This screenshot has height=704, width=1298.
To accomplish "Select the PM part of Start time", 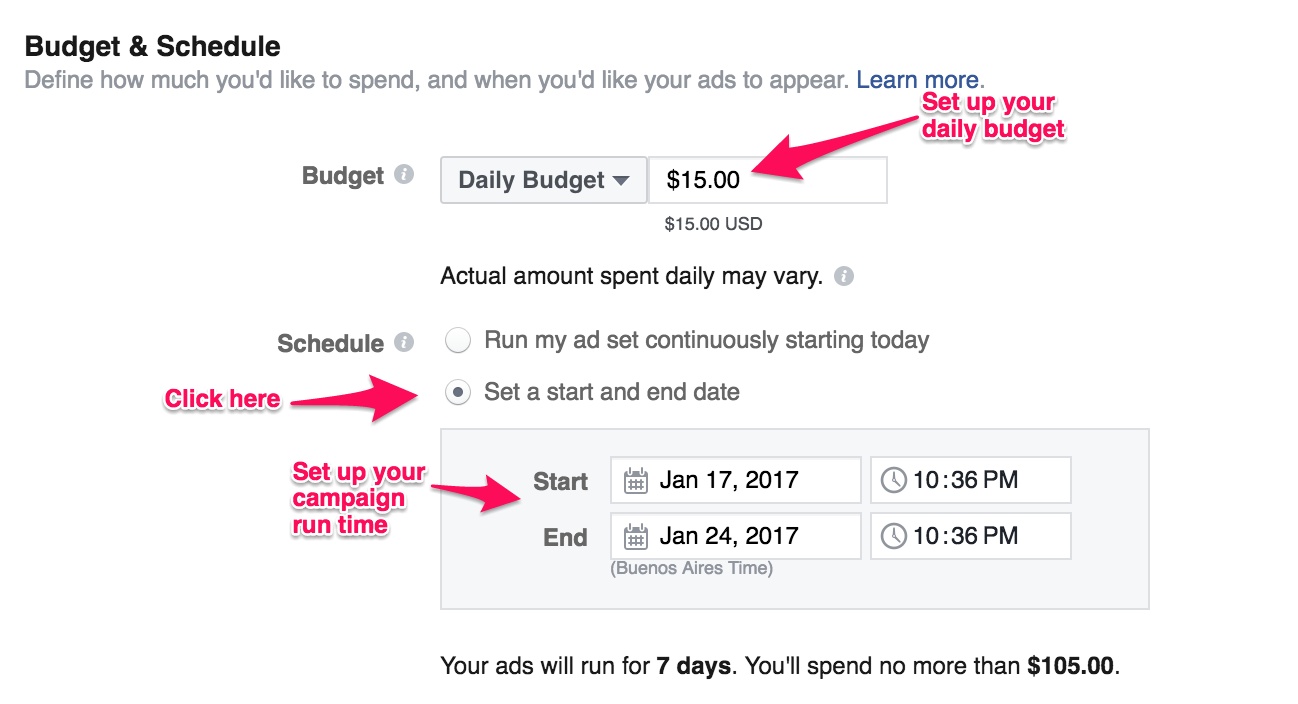I will point(1002,481).
